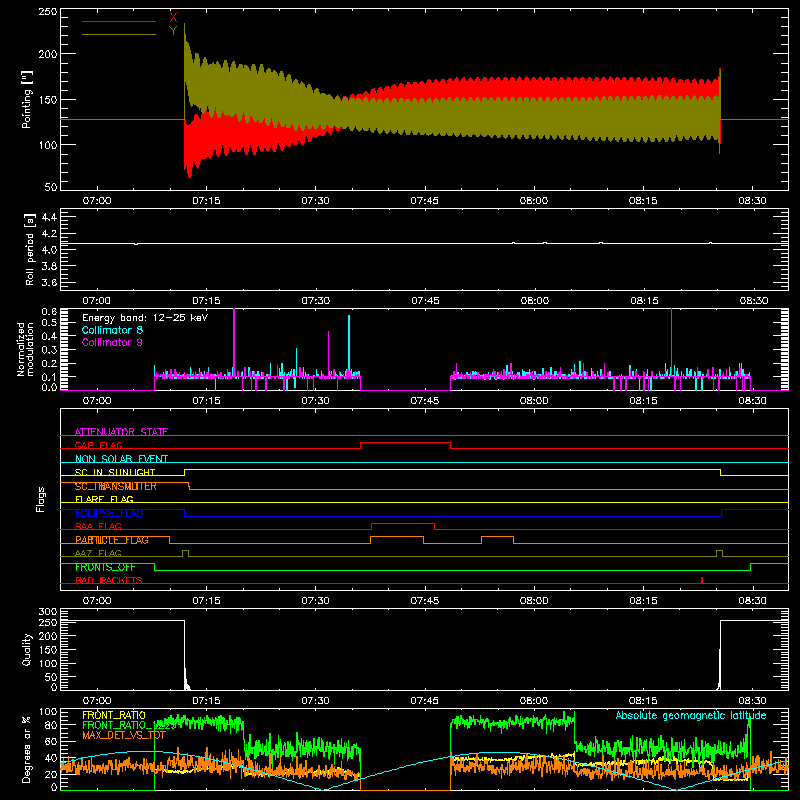Select the 'Roll period [s]' axis label
Image resolution: width=800 pixels, height=800 pixels.
29,249
